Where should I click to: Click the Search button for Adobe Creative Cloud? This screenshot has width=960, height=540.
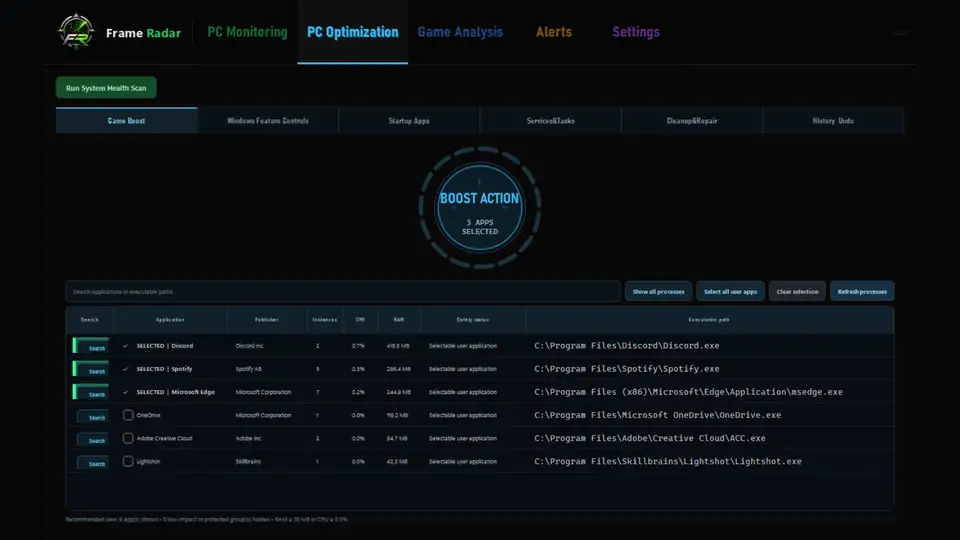[x=93, y=440]
